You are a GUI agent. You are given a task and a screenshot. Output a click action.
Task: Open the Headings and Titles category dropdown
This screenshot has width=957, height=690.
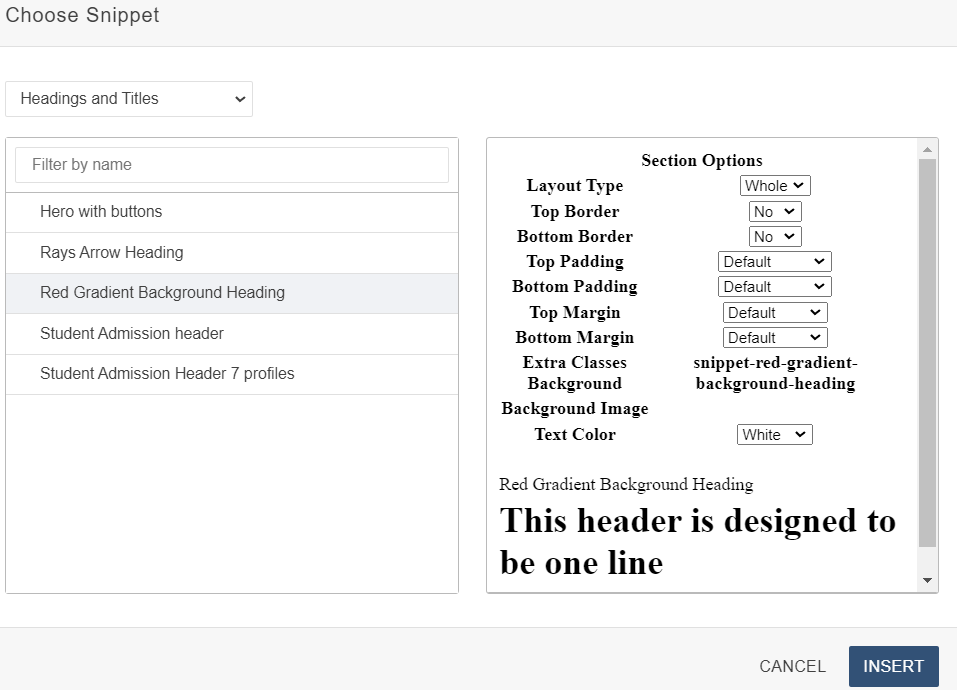(x=129, y=99)
